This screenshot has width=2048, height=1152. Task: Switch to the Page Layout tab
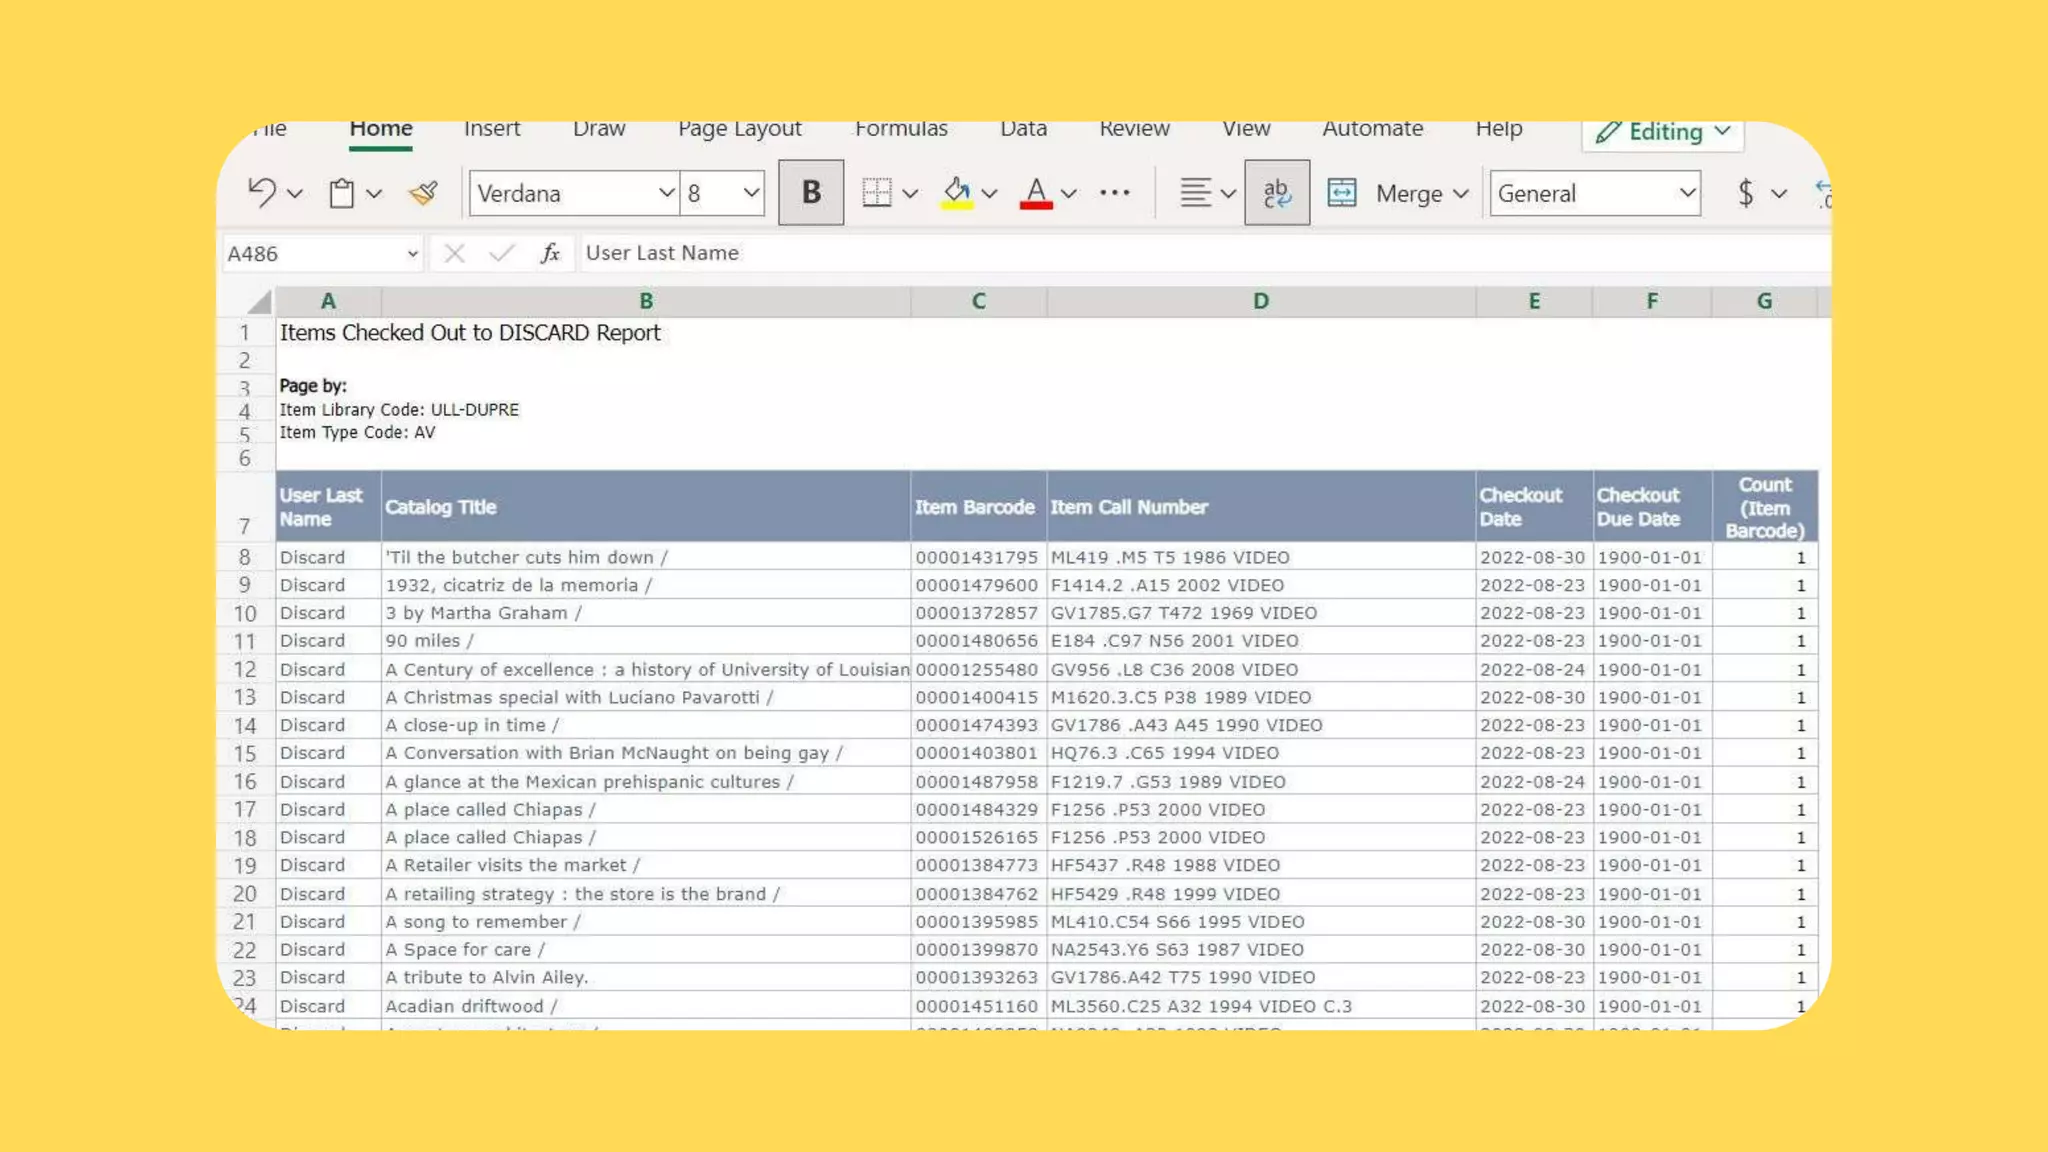[x=739, y=129]
